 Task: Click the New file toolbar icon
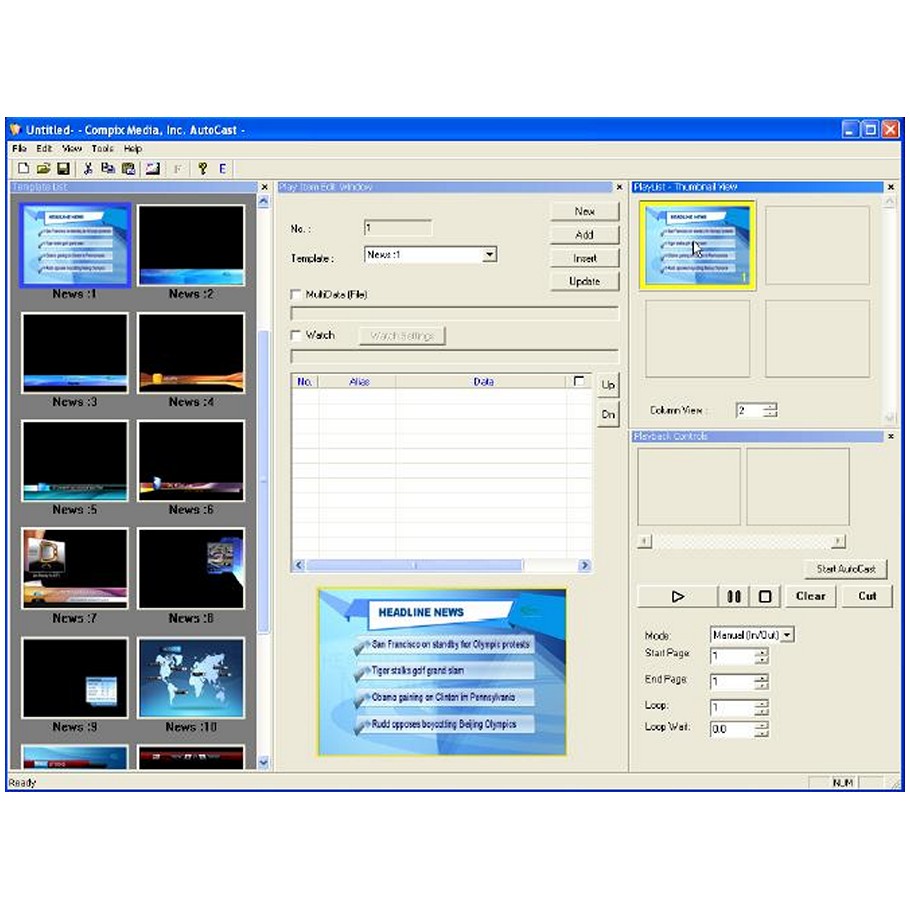coord(23,169)
